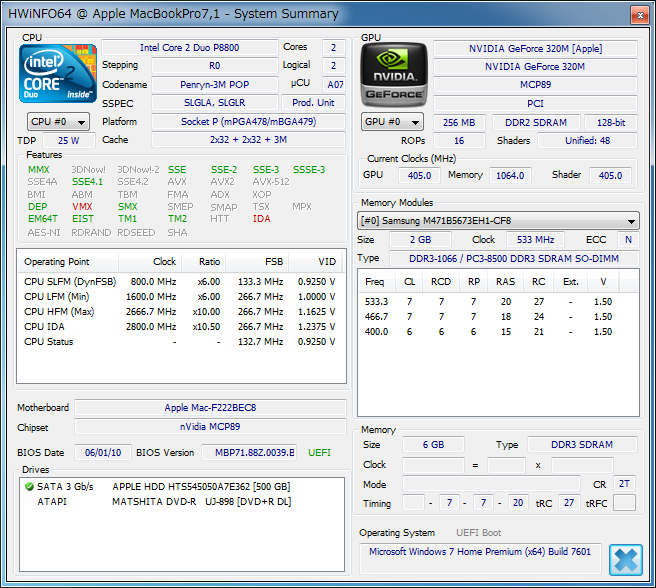Click the RAS column header
The image size is (656, 588).
(505, 282)
